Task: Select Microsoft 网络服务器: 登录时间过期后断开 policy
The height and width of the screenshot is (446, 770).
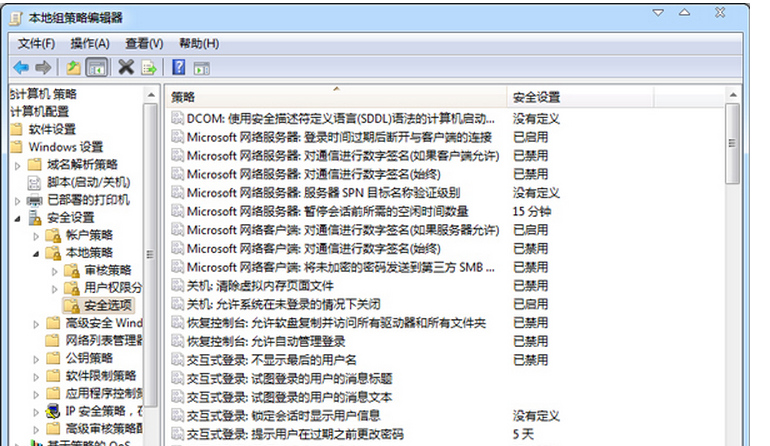Action: coord(339,137)
